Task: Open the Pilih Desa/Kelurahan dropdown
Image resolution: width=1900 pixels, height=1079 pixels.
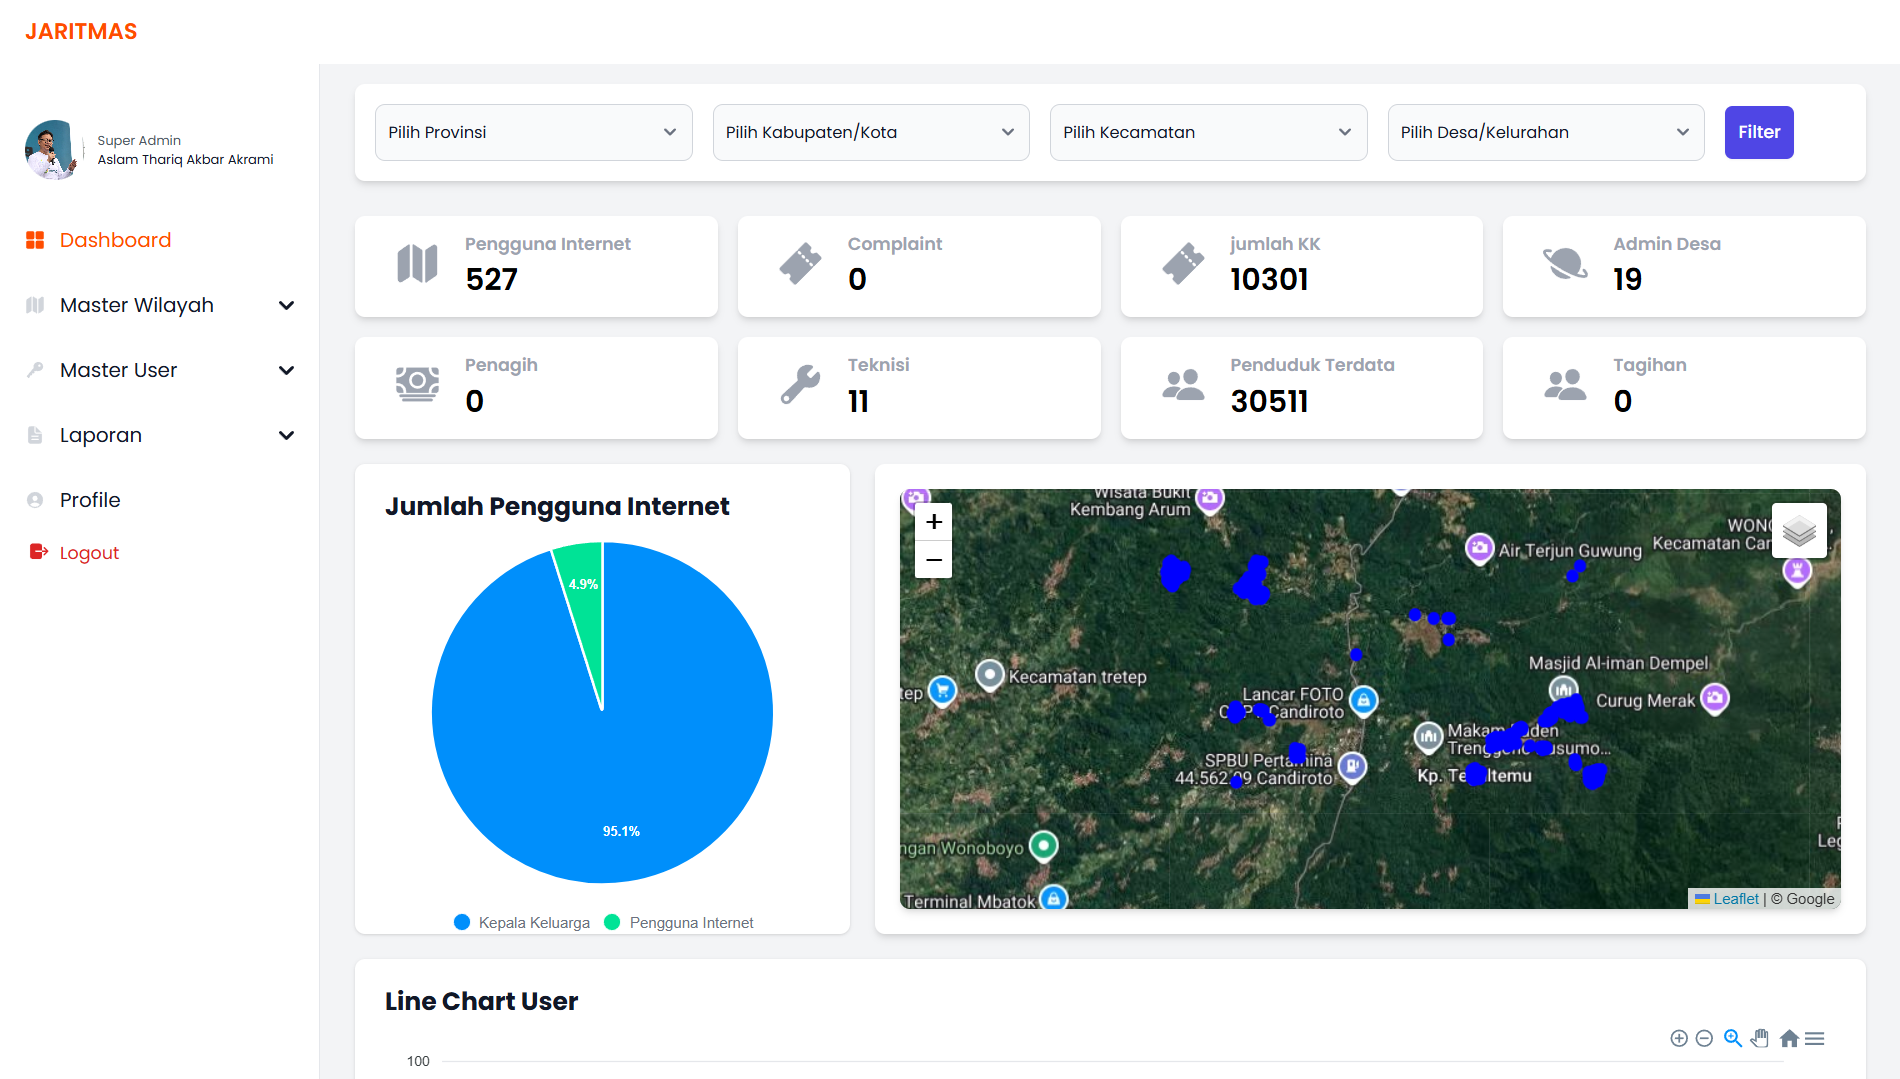Action: coord(1545,132)
